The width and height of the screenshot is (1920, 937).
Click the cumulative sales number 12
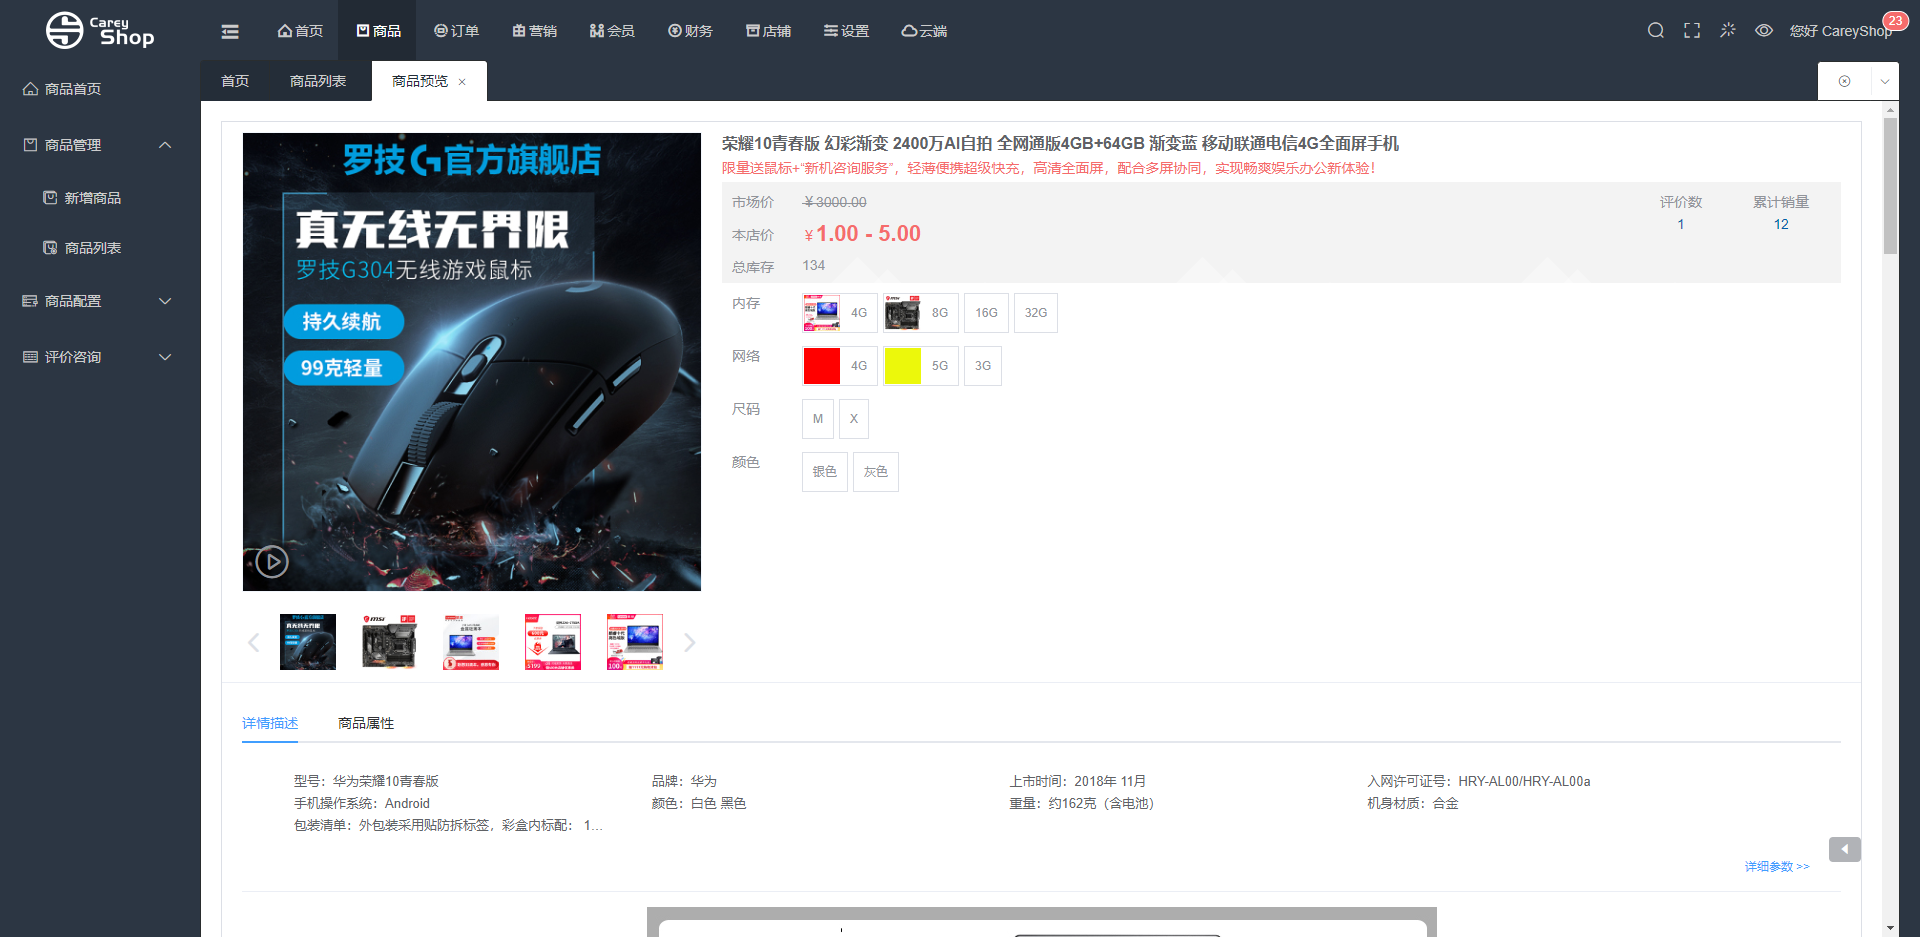(1781, 224)
